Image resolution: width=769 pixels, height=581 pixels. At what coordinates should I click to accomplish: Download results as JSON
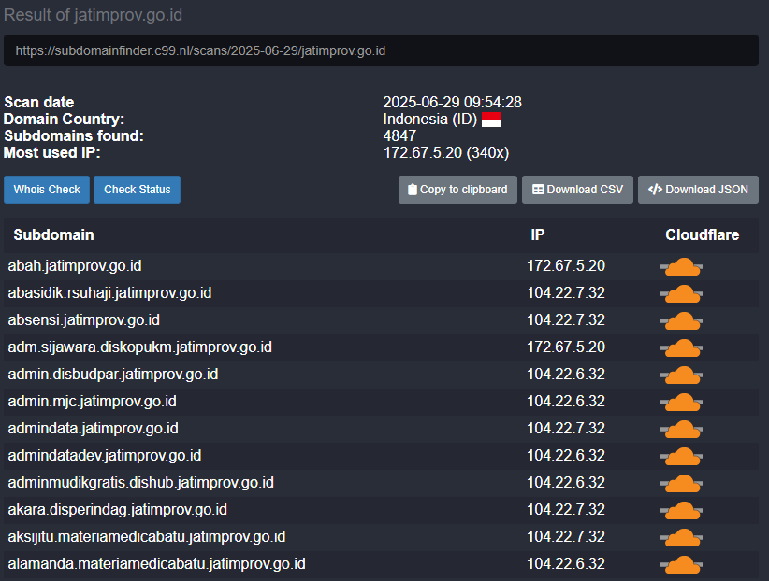(x=698, y=190)
